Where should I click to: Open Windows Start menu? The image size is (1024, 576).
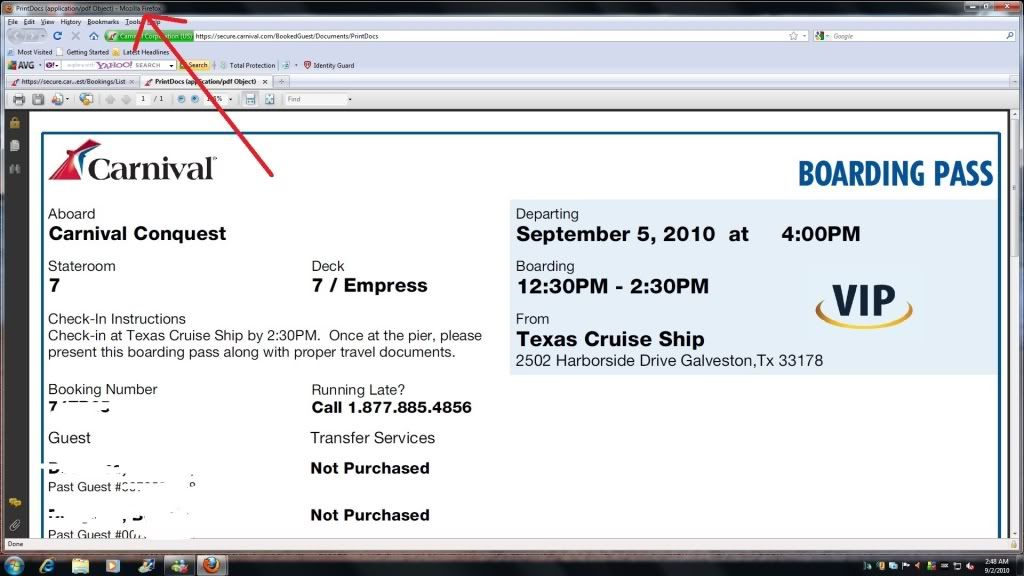[14, 565]
